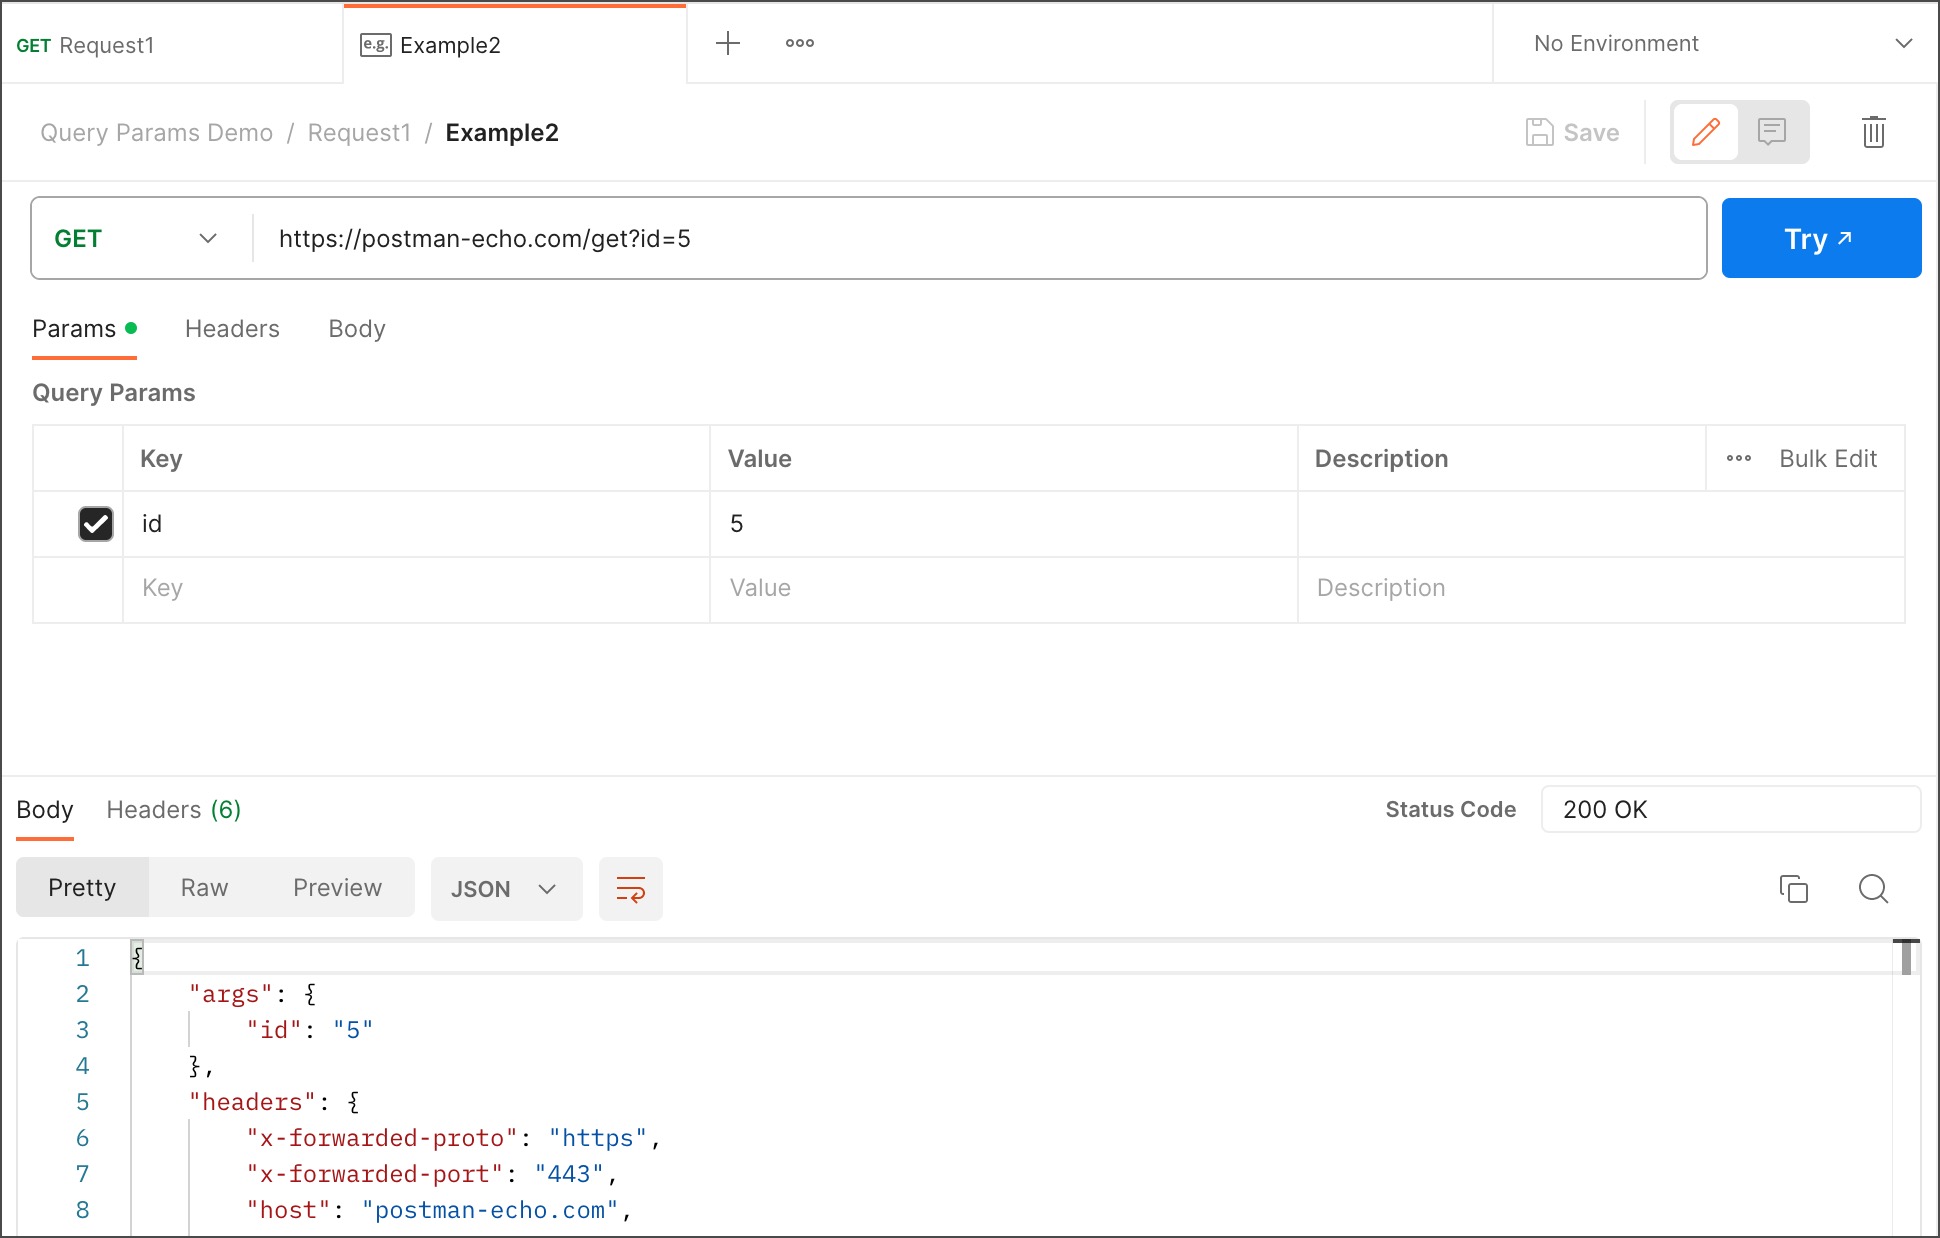Open search in the response body
Viewport: 1940px width, 1238px height.
[1872, 888]
